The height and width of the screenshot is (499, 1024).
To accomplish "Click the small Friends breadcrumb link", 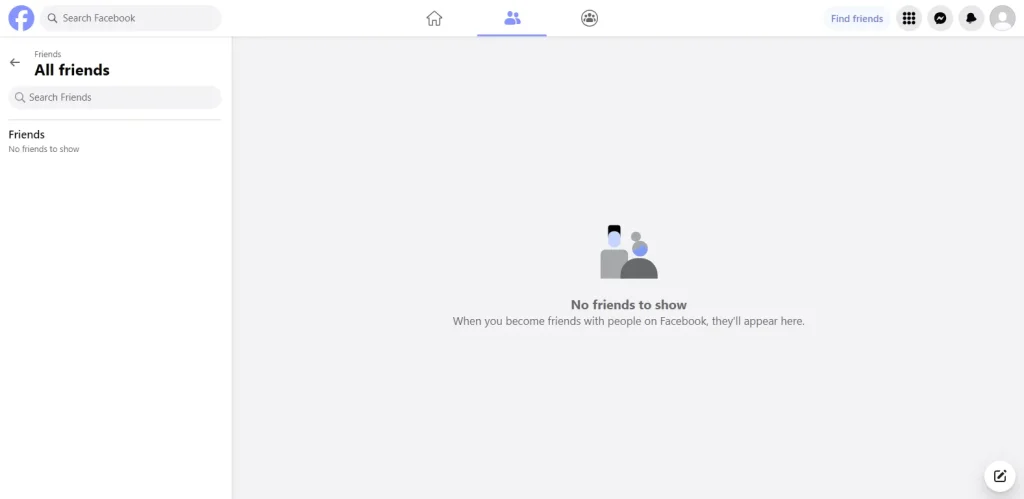I will click(48, 54).
